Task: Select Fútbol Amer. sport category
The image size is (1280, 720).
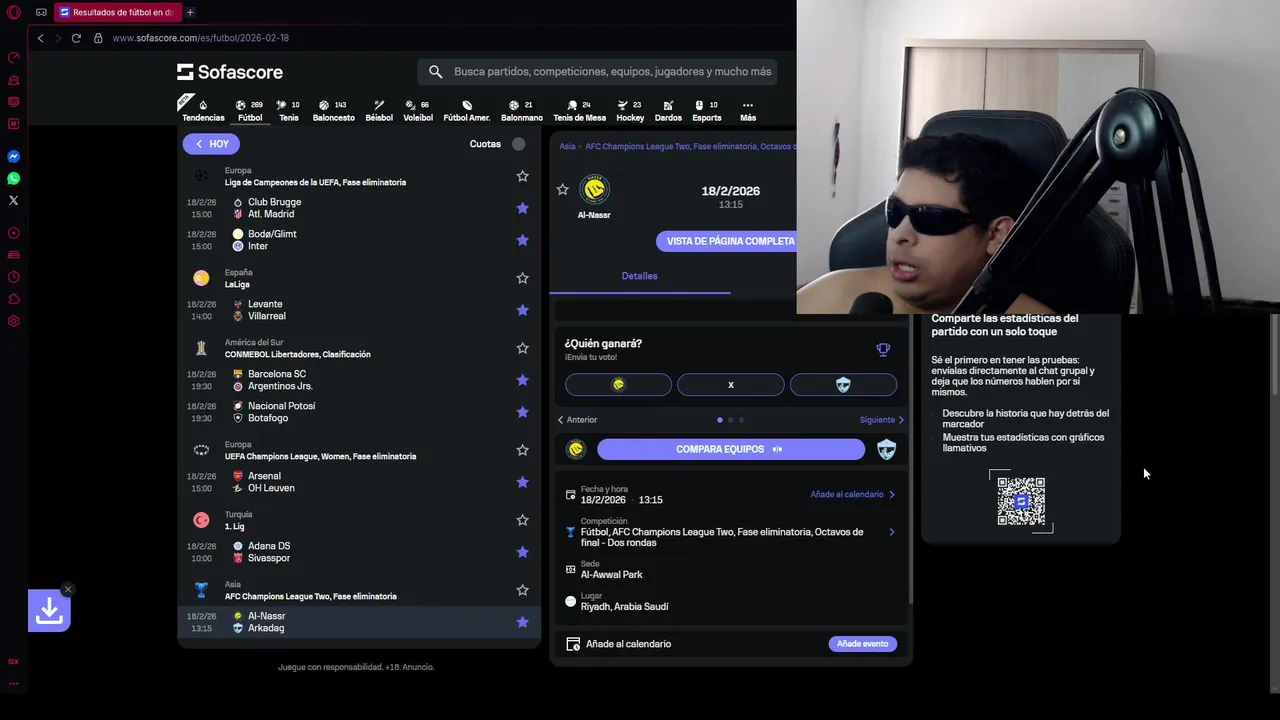Action: pyautogui.click(x=467, y=110)
